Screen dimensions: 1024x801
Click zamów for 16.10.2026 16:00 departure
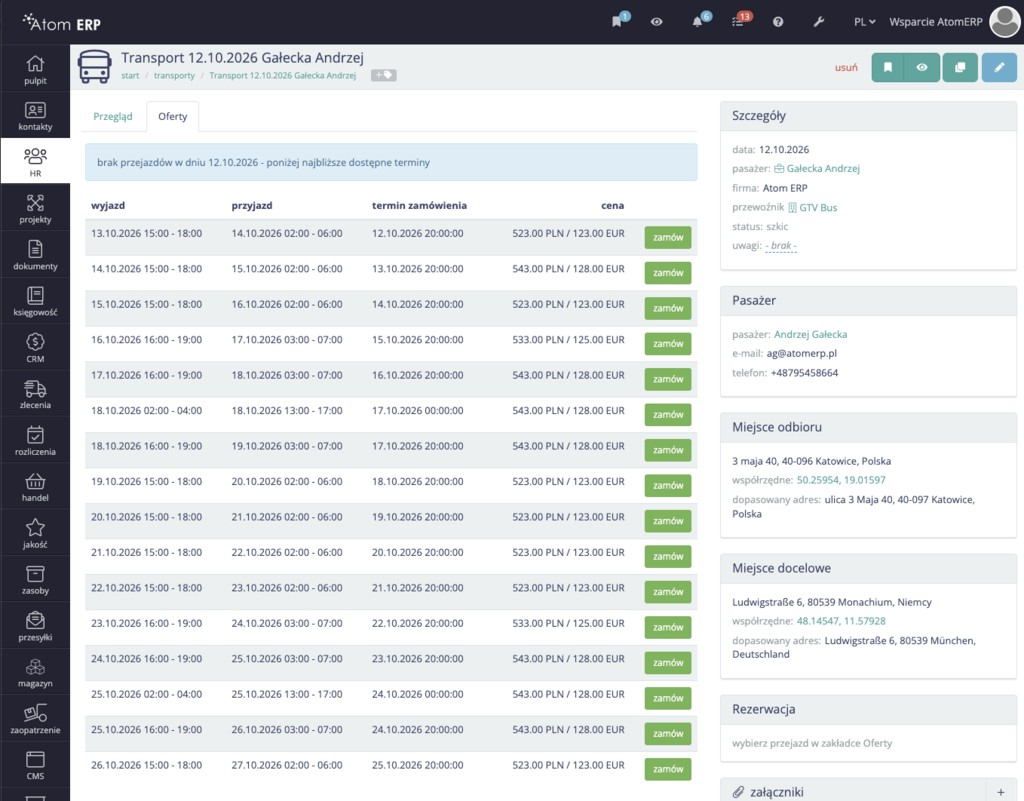point(667,344)
